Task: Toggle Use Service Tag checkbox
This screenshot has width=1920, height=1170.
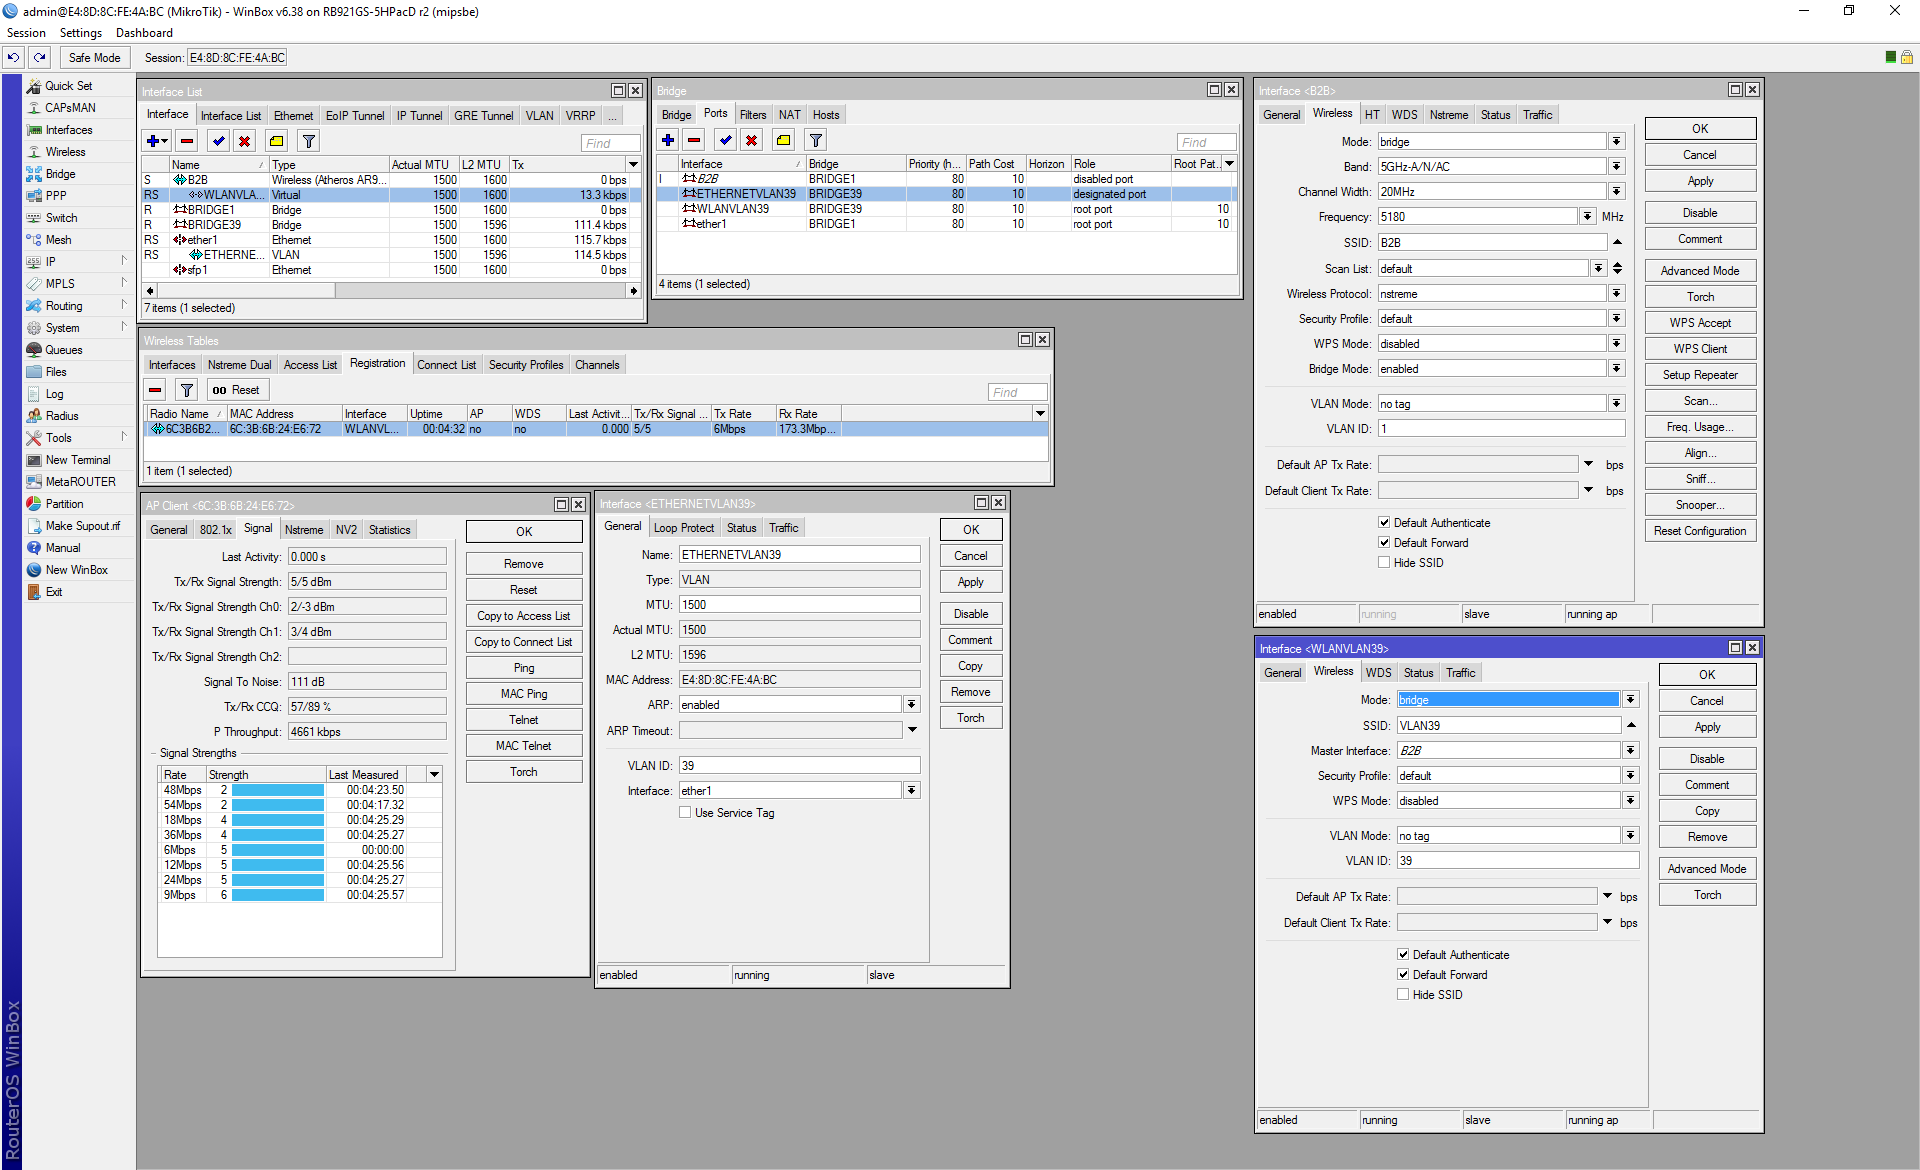Action: (x=685, y=813)
